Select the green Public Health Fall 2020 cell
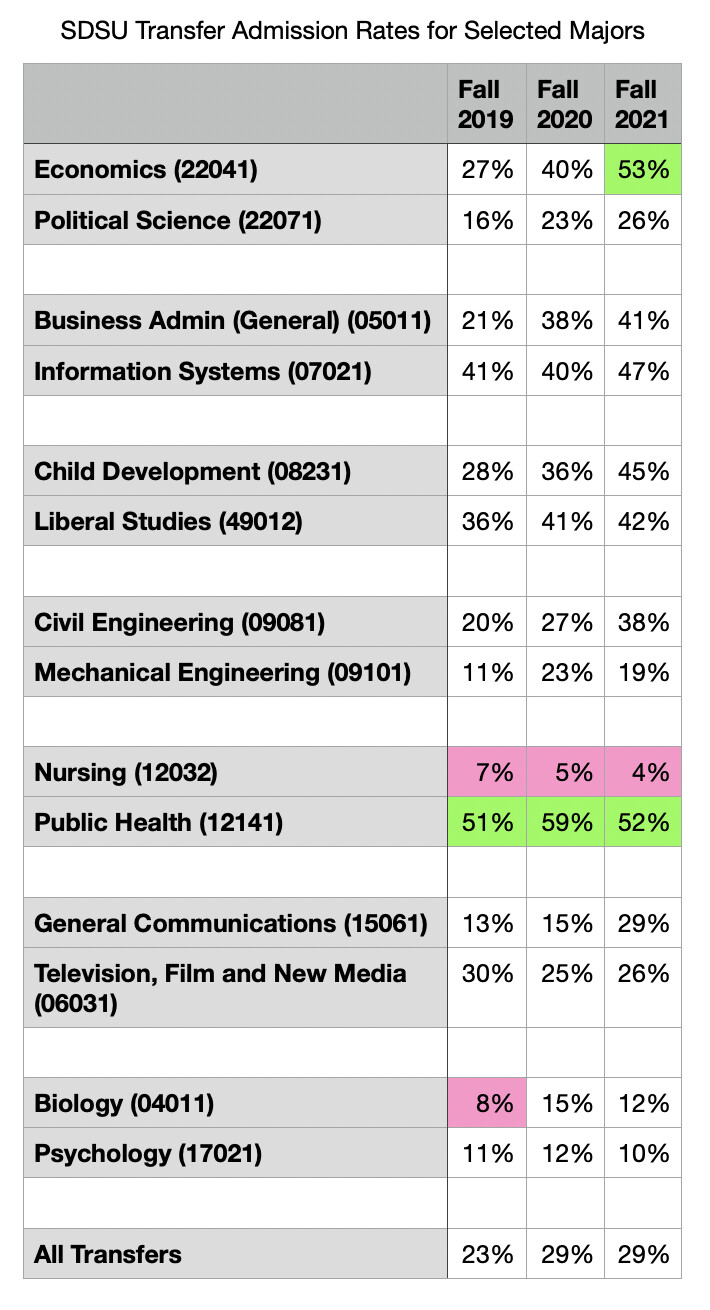The height and width of the screenshot is (1310, 710). 565,823
